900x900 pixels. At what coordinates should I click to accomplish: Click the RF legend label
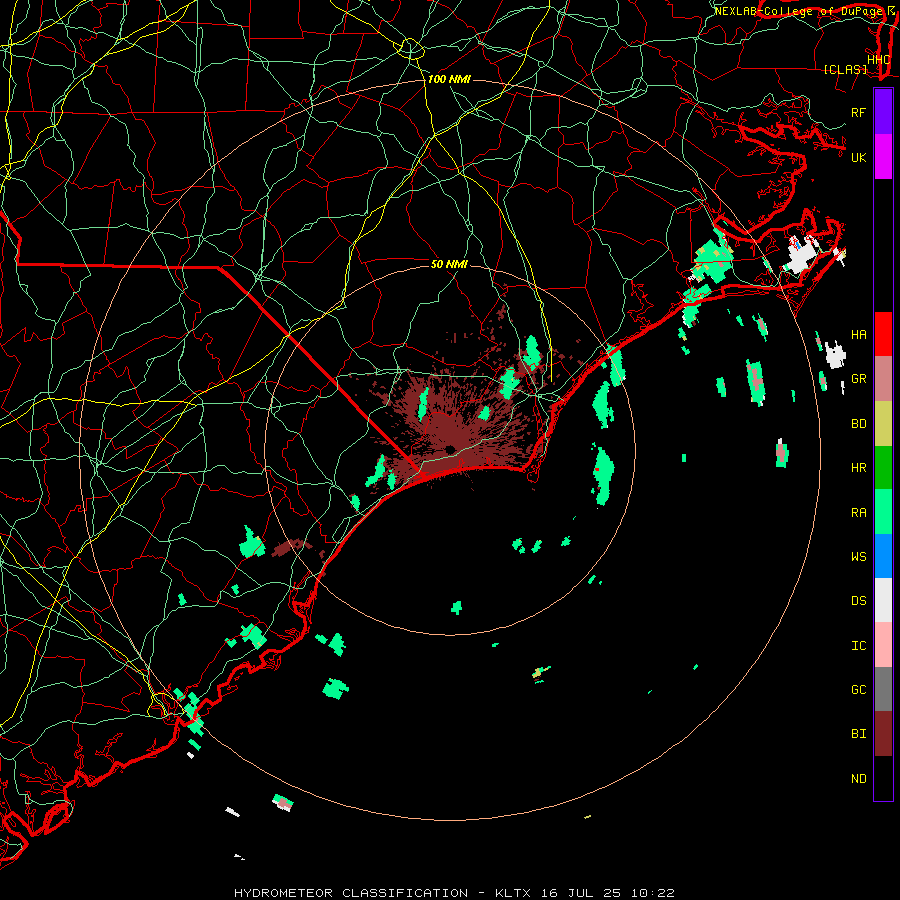tap(858, 112)
